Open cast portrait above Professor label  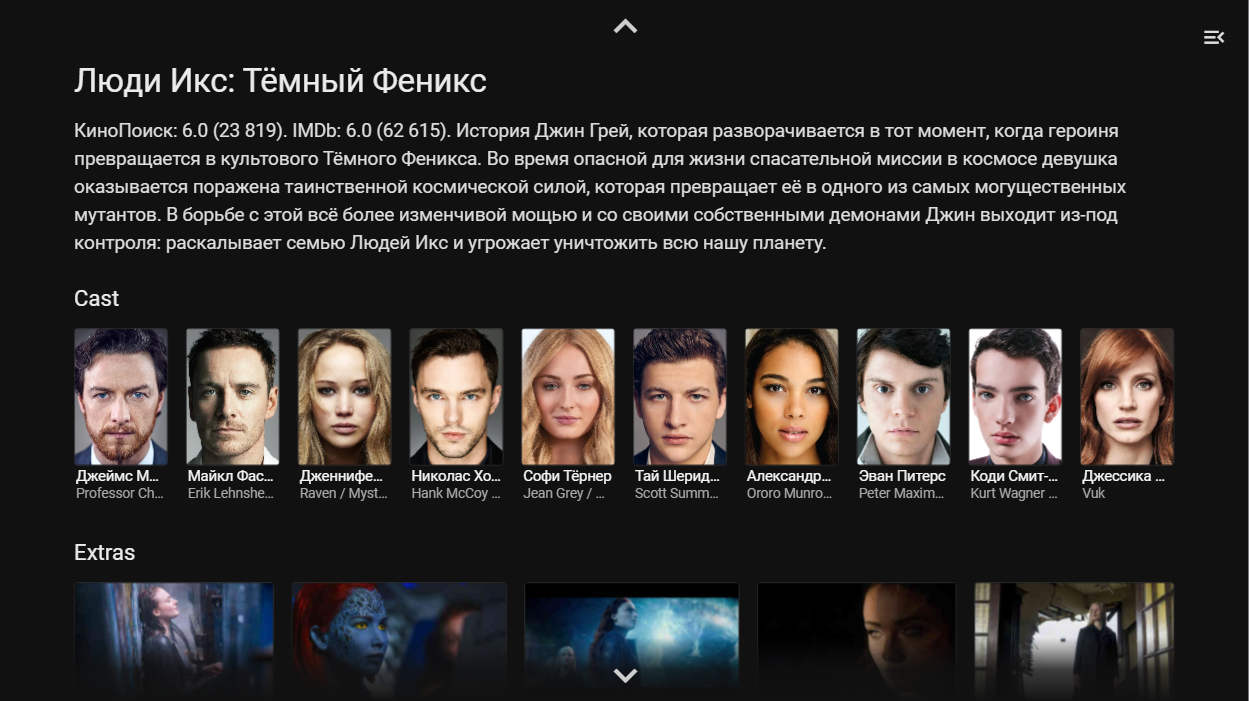tap(121, 397)
